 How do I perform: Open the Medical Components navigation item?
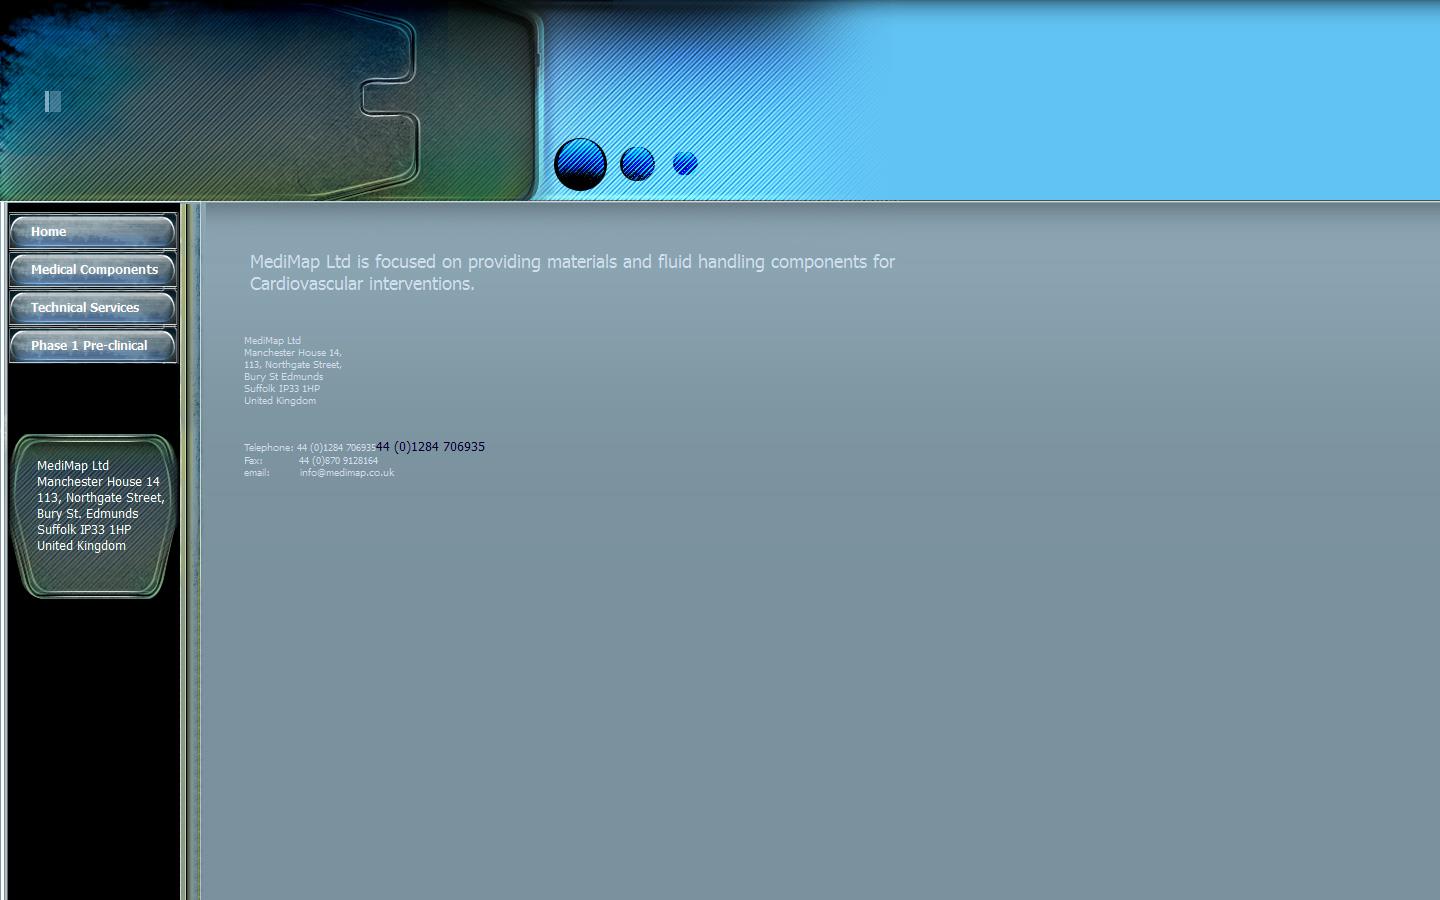pyautogui.click(x=92, y=269)
